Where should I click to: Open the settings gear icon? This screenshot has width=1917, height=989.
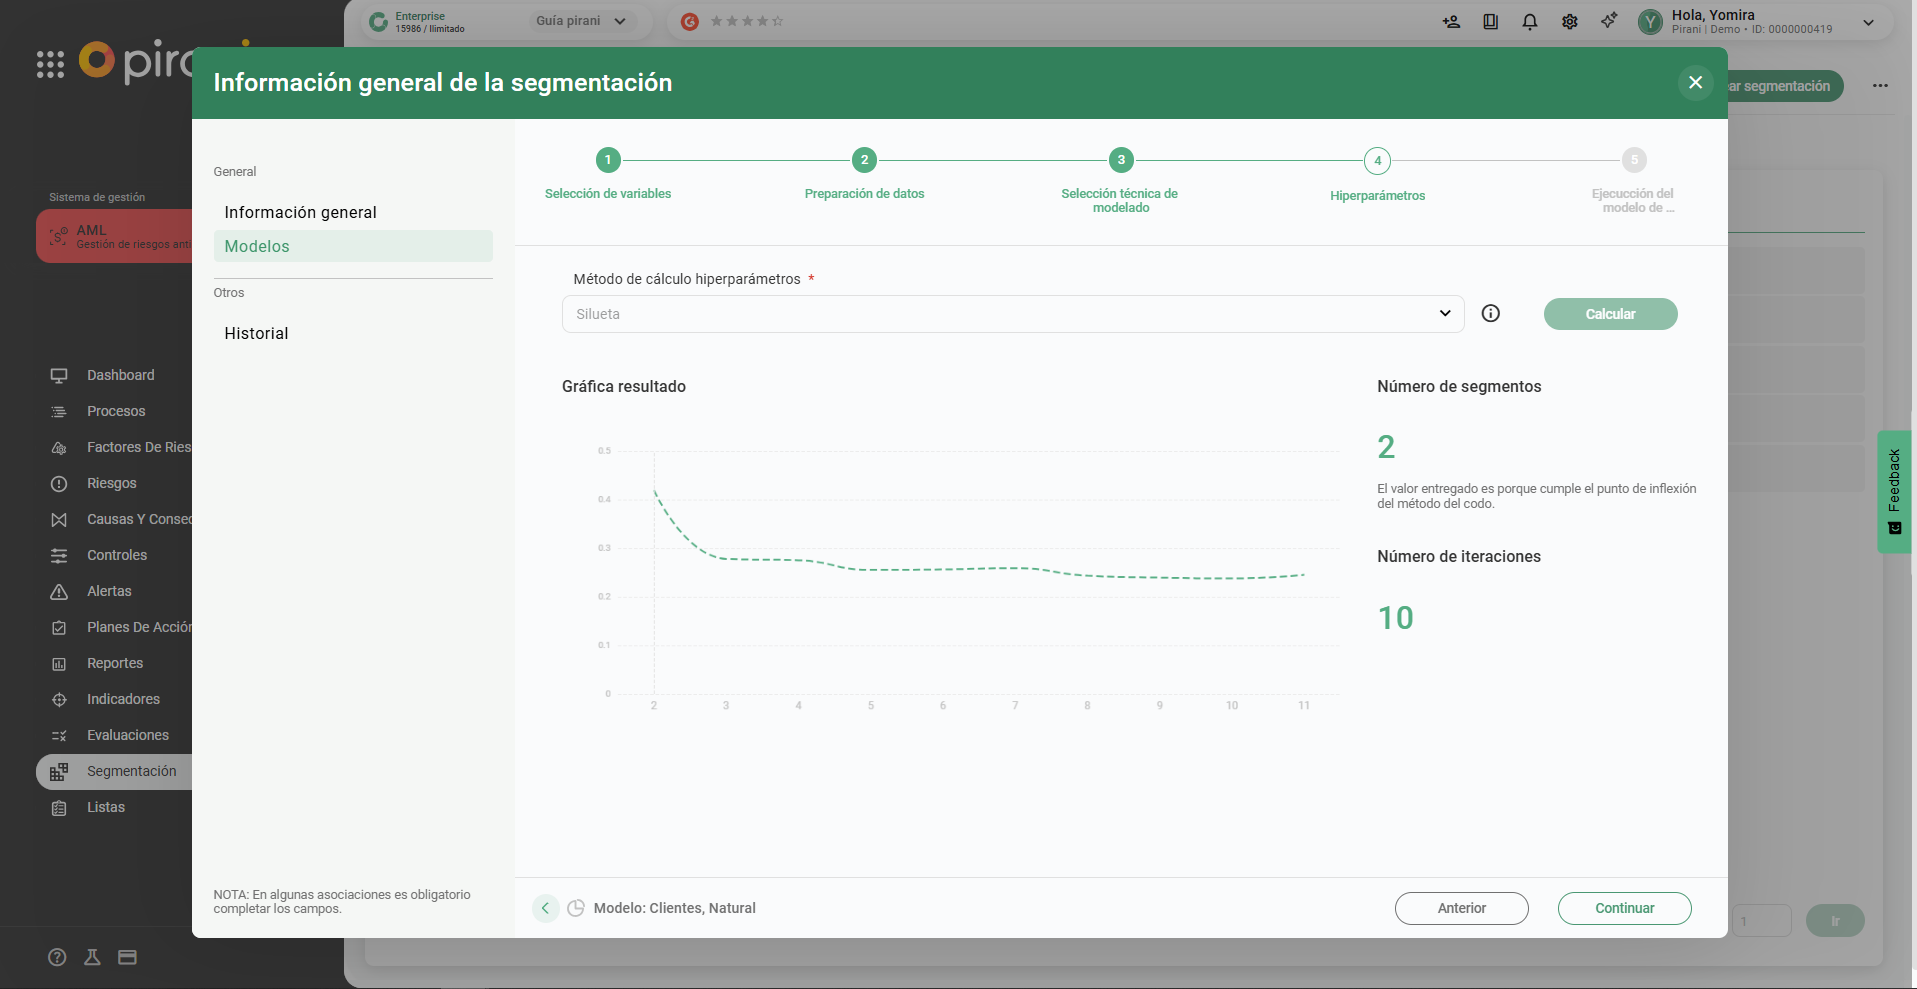pos(1569,22)
